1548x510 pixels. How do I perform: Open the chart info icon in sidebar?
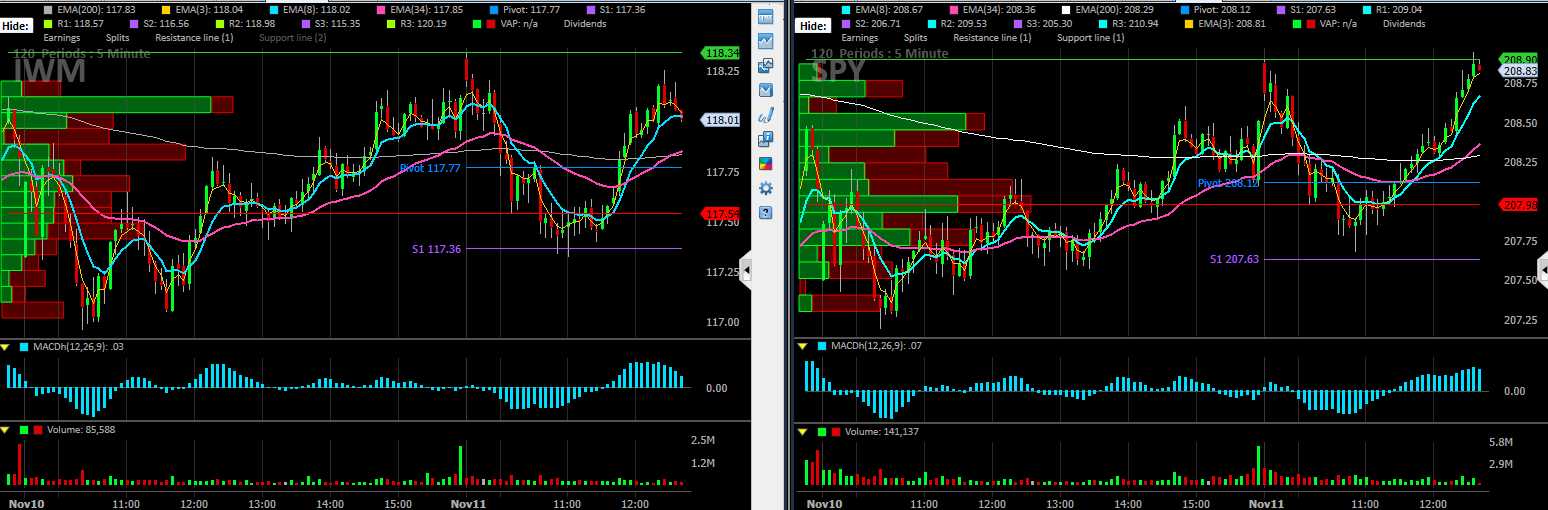tap(766, 139)
